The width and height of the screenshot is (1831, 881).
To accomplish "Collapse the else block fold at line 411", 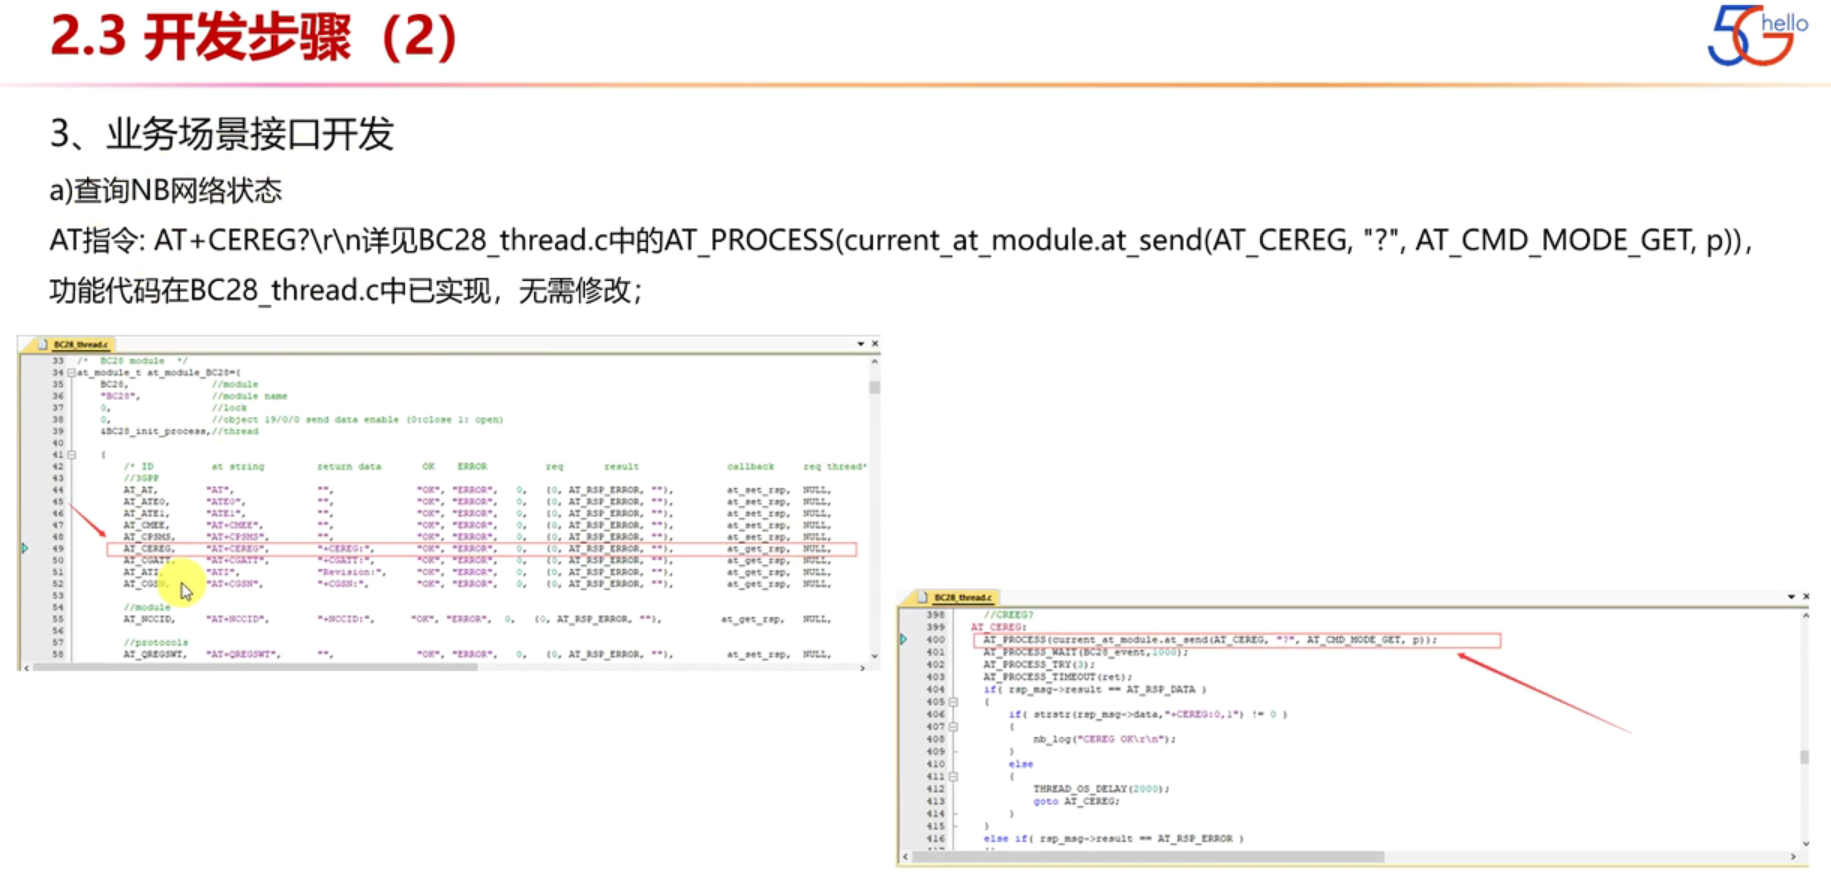I will click(953, 776).
